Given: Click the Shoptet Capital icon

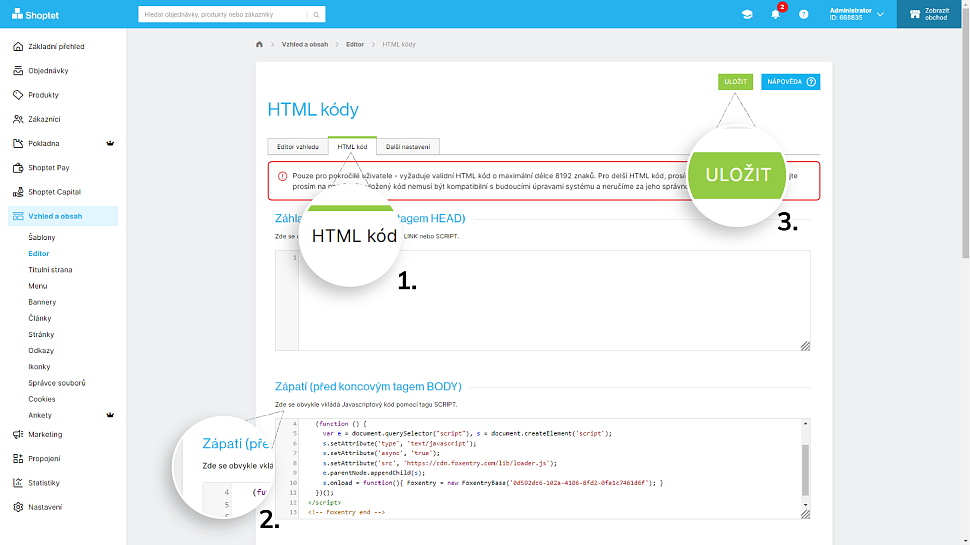Looking at the screenshot, I should pyautogui.click(x=18, y=192).
